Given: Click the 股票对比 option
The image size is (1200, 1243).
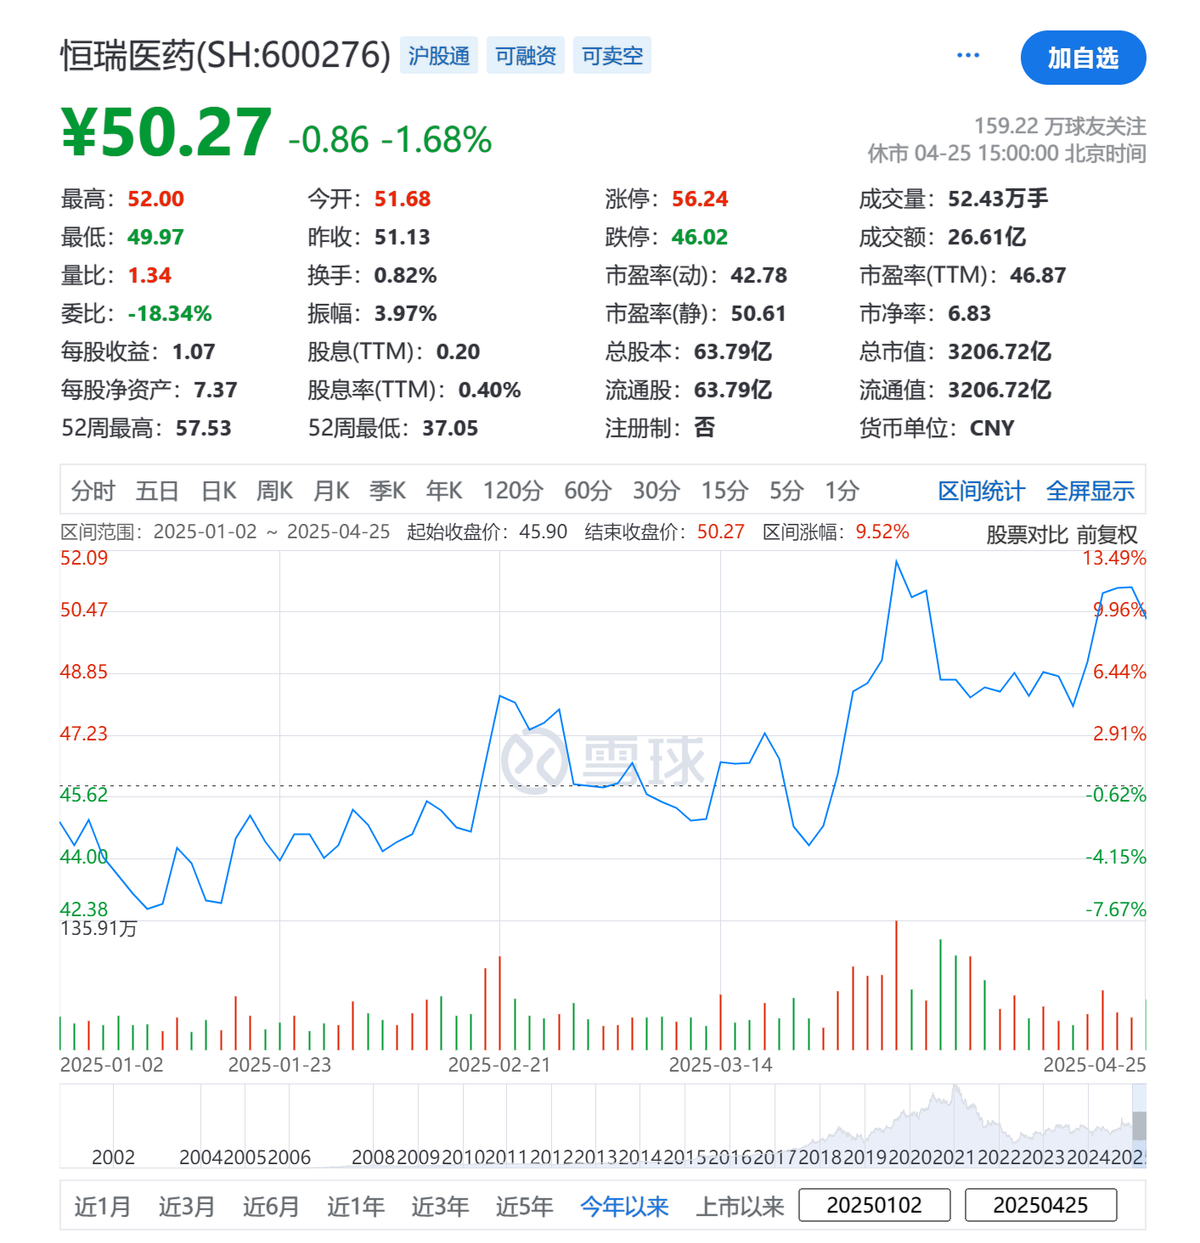Looking at the screenshot, I should (1027, 535).
